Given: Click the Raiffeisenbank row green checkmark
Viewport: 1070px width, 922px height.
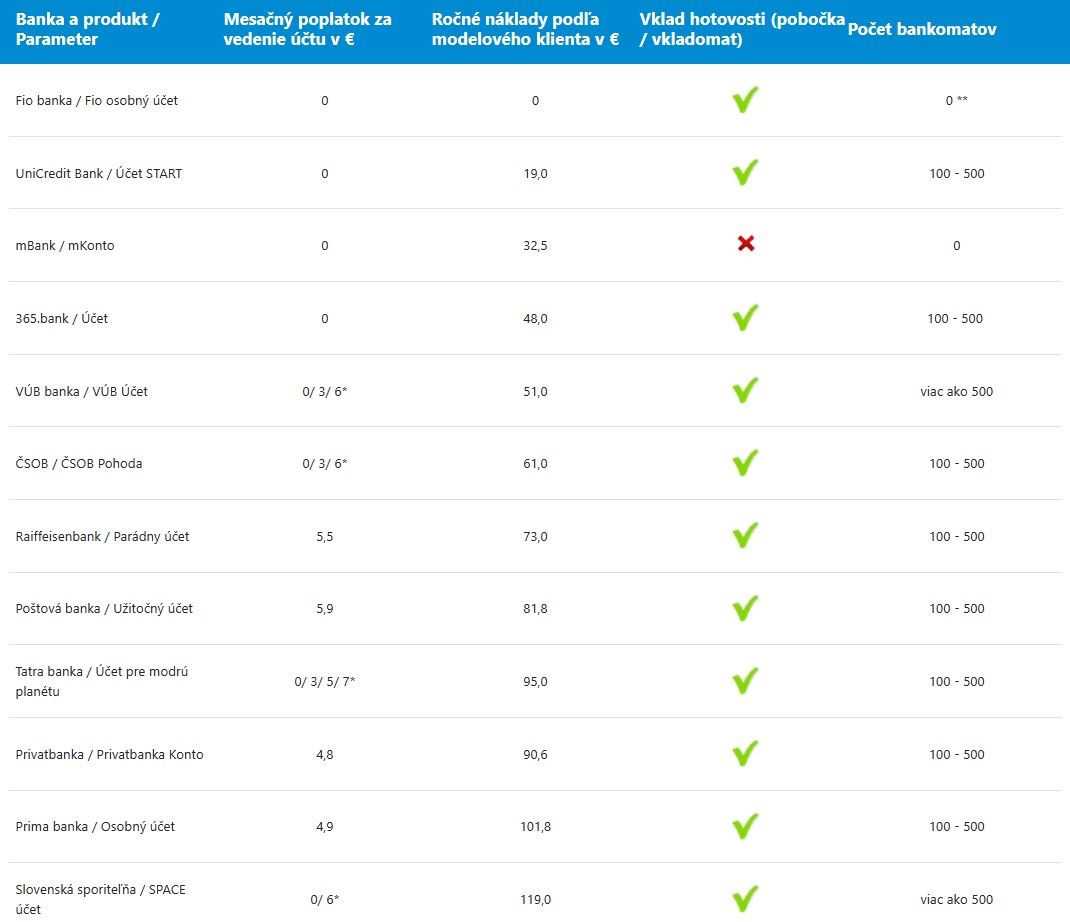Looking at the screenshot, I should tap(745, 536).
